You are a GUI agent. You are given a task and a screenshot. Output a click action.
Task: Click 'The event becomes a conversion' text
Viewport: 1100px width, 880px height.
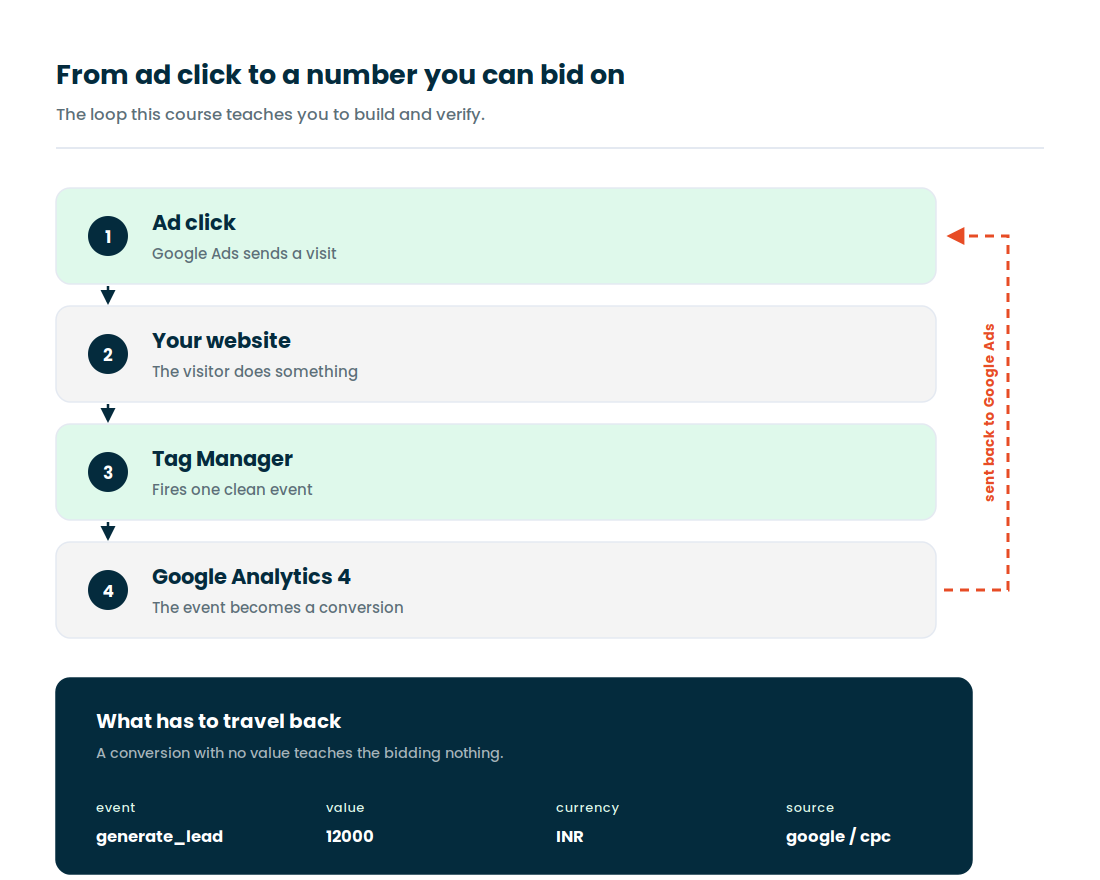click(278, 607)
